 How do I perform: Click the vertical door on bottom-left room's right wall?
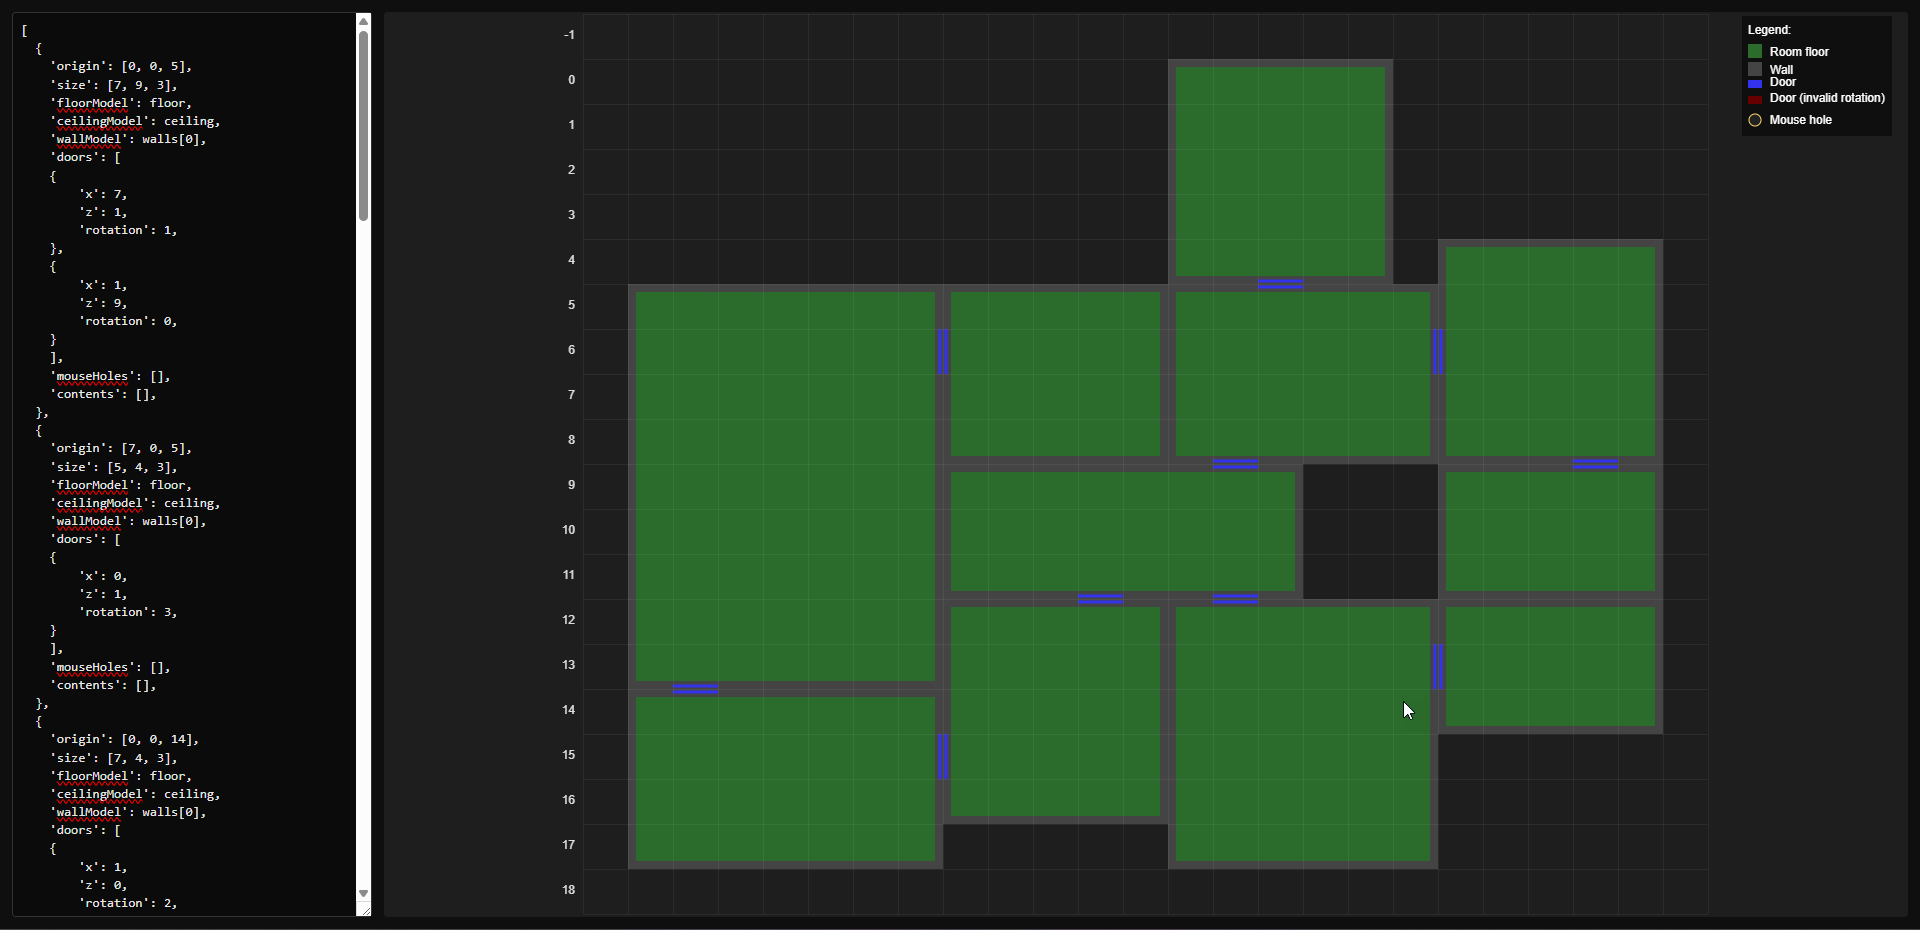pyautogui.click(x=942, y=756)
